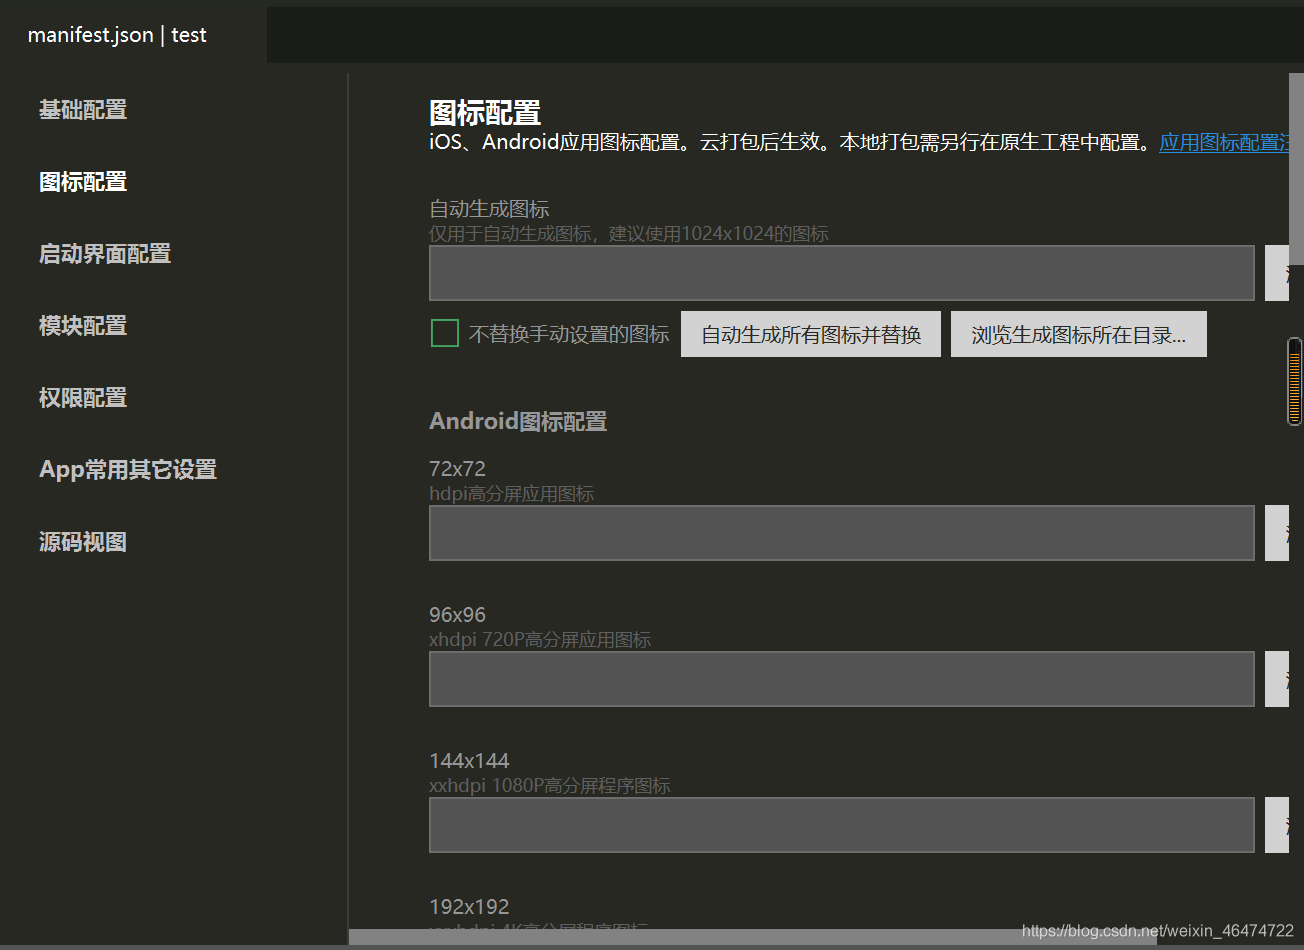Click the xxhdpi 1080P高分屏程序图标 description
Screen dimensions: 1304x950
[x=550, y=785]
